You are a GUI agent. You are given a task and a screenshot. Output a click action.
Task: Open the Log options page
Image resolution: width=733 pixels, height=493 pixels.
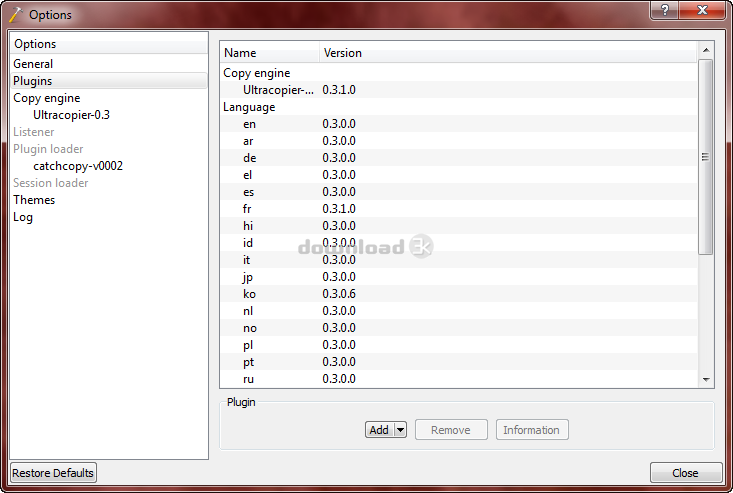[23, 217]
